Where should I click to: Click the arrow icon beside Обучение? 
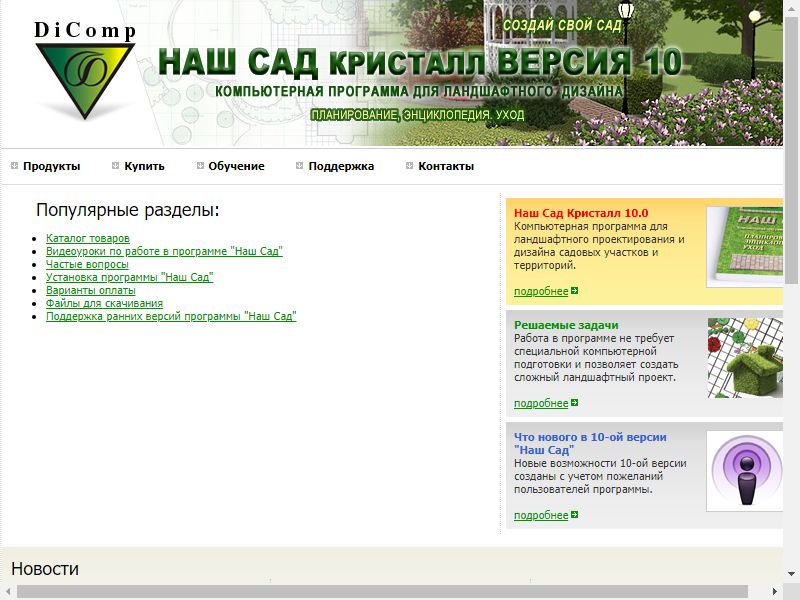pyautogui.click(x=200, y=165)
